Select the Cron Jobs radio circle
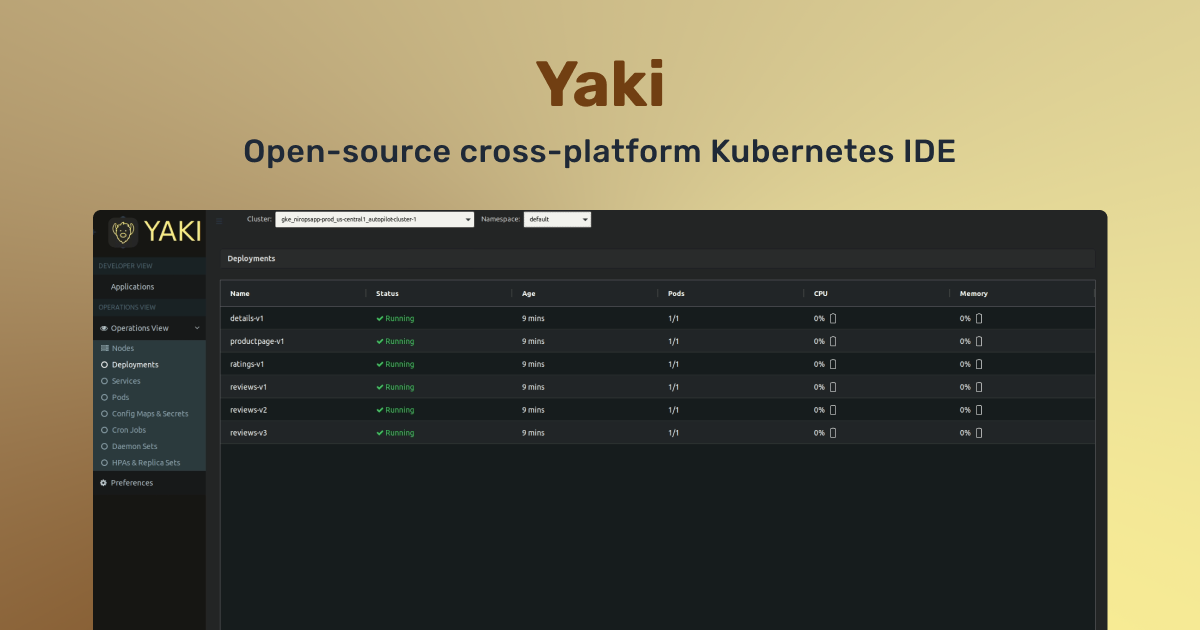This screenshot has height=630, width=1200. tap(104, 429)
